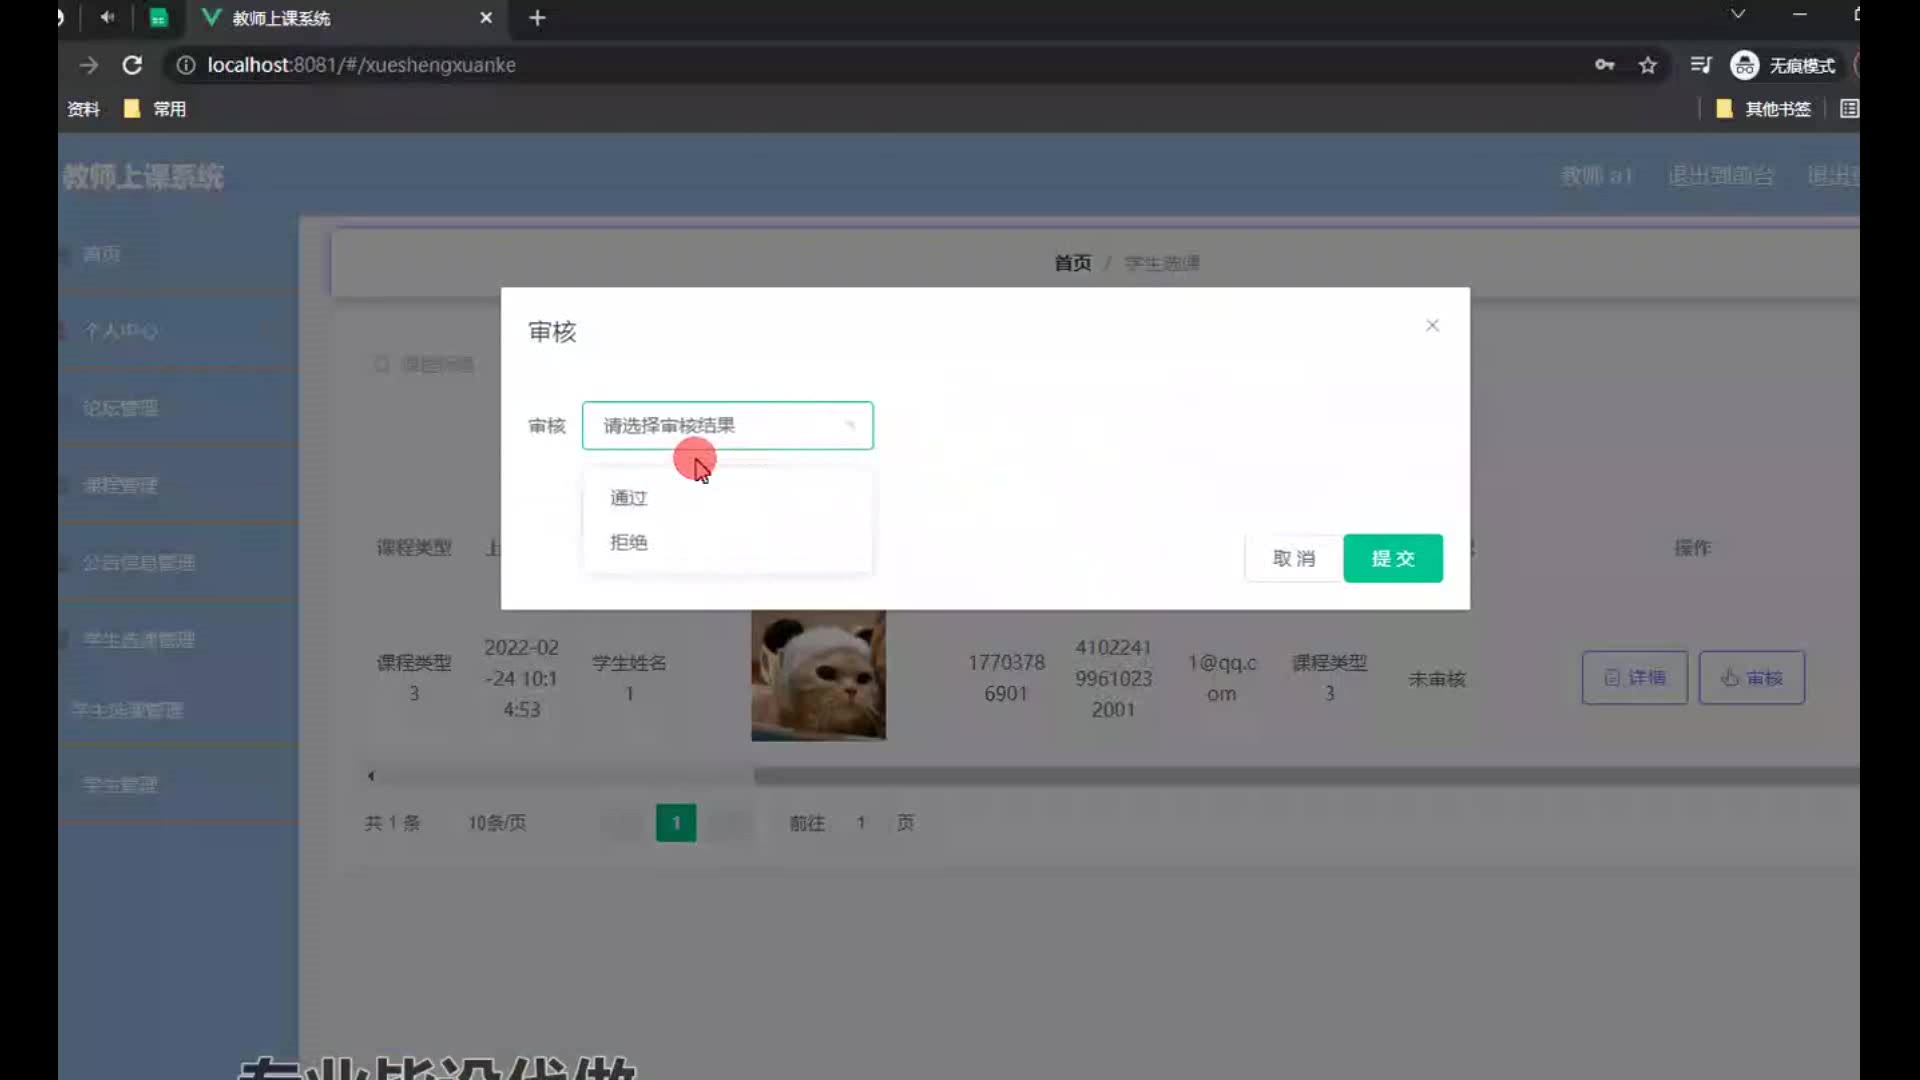Click the 操作 column header
The width and height of the screenshot is (1920, 1080).
(x=1692, y=548)
